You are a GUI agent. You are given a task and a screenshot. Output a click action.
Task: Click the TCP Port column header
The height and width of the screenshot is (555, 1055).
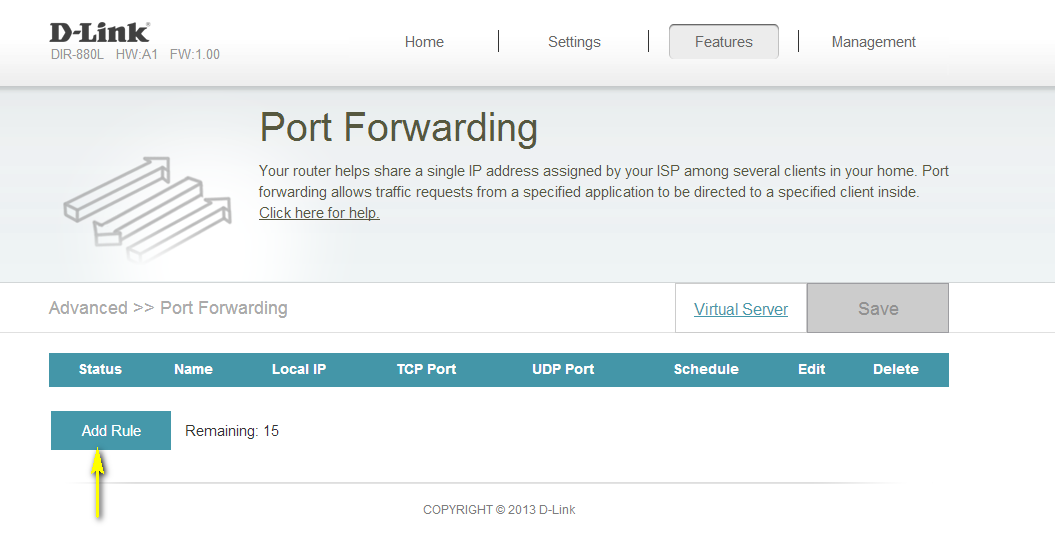click(x=426, y=369)
